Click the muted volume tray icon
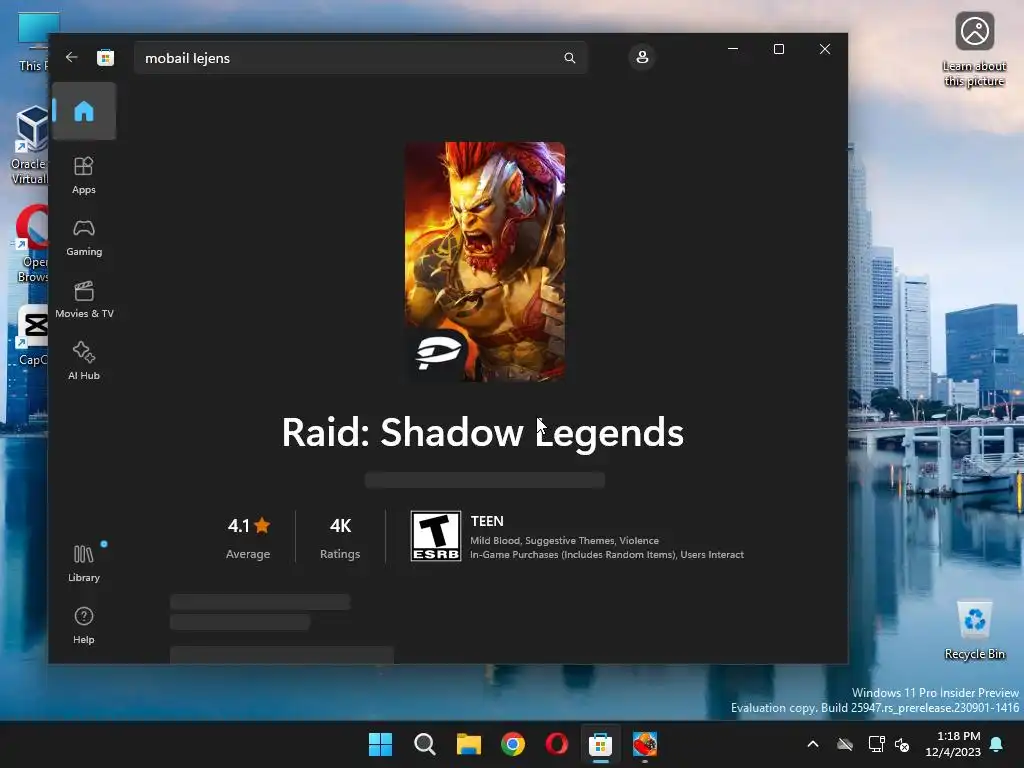Screen dimensions: 1024x768 [x=902, y=744]
